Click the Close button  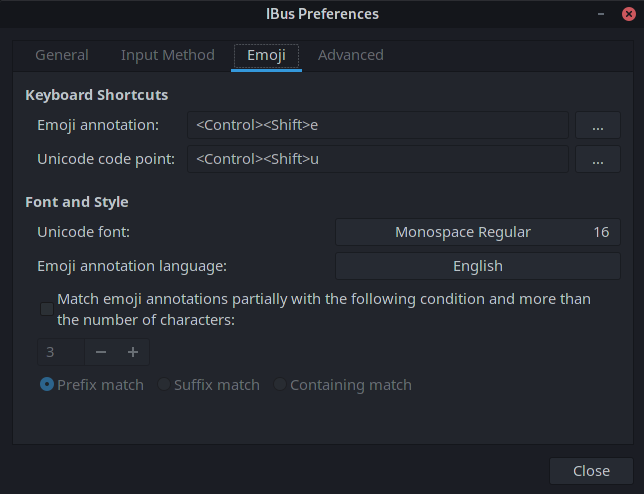pos(591,471)
